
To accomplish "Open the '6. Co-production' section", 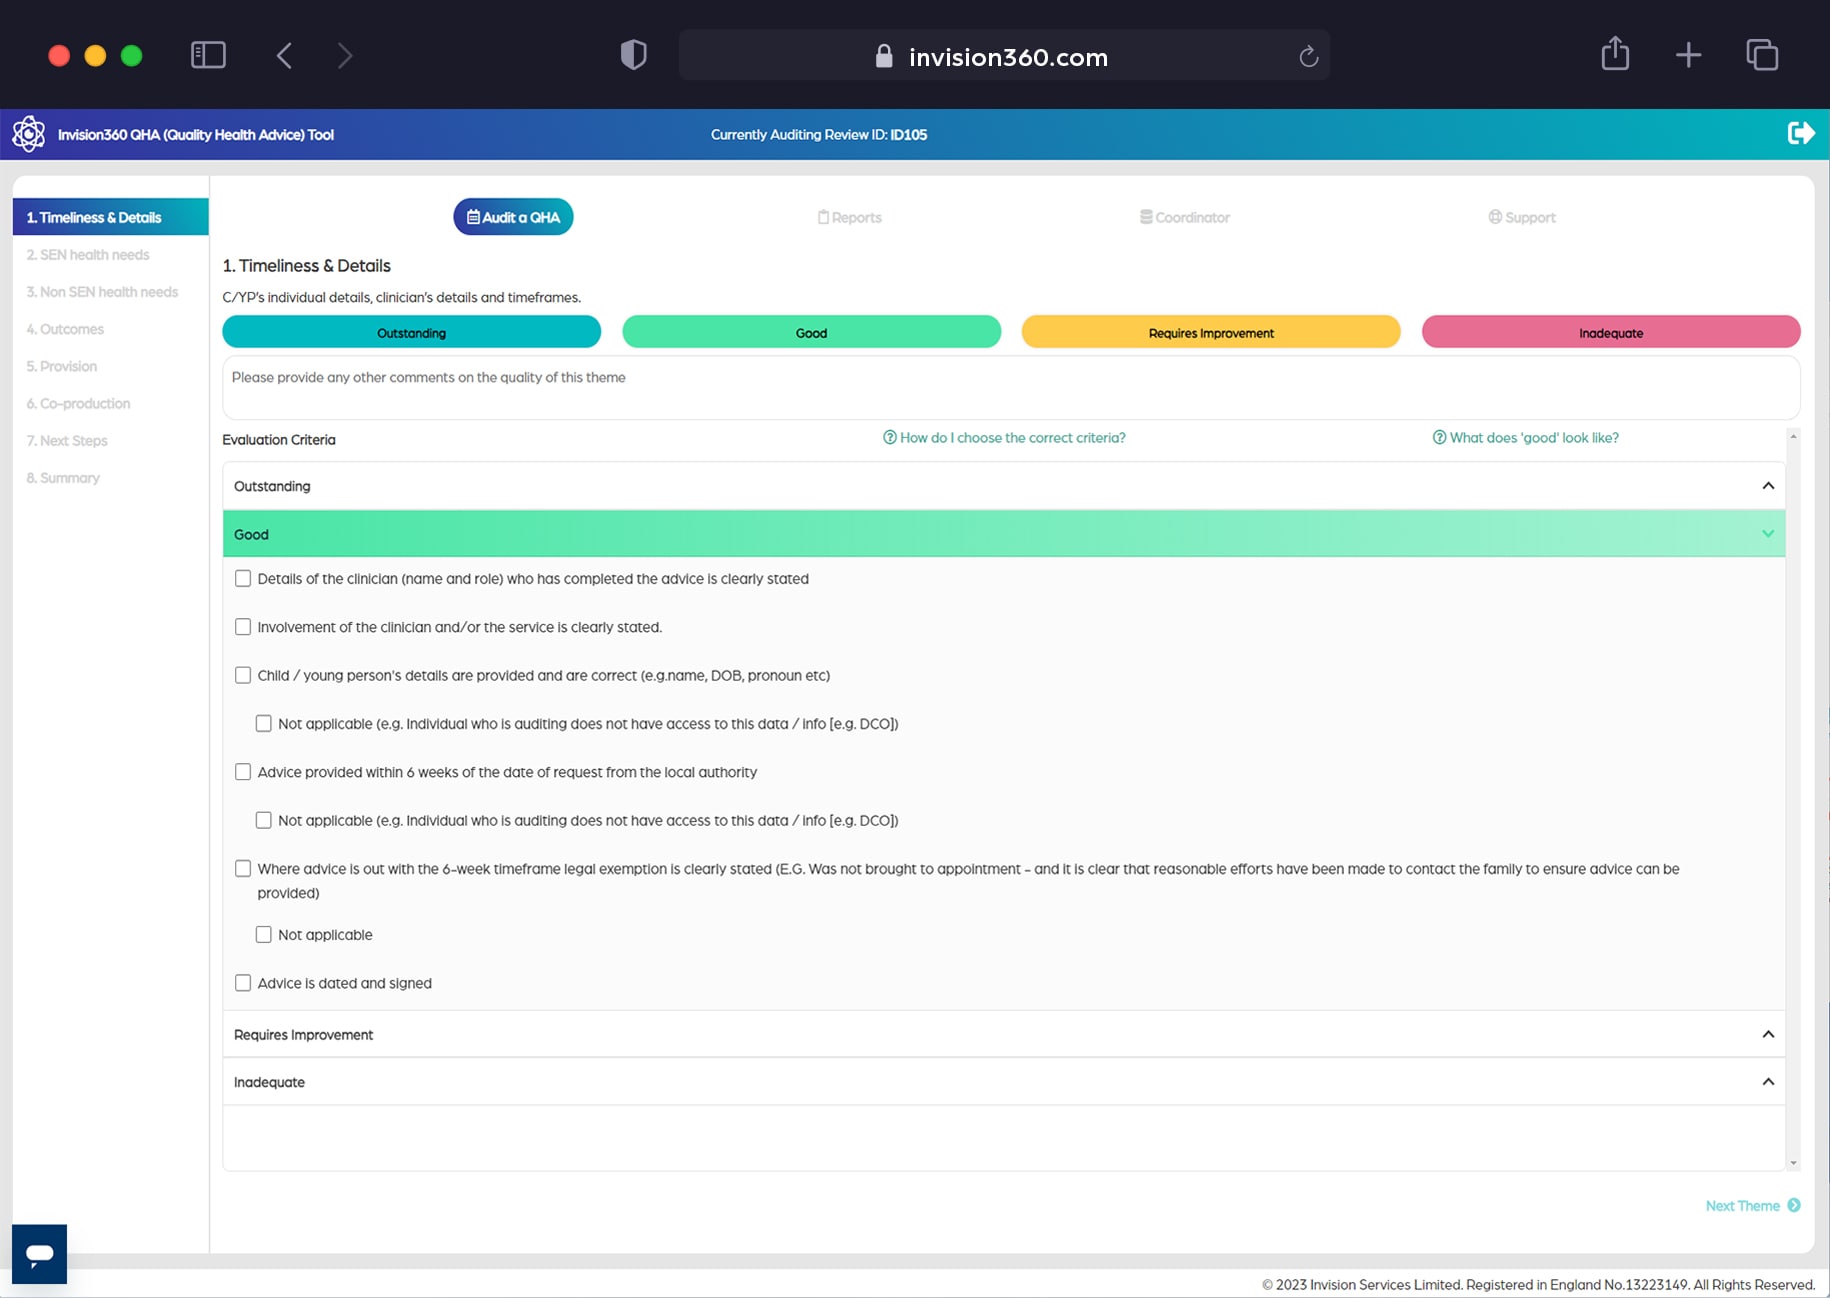I will point(78,403).
